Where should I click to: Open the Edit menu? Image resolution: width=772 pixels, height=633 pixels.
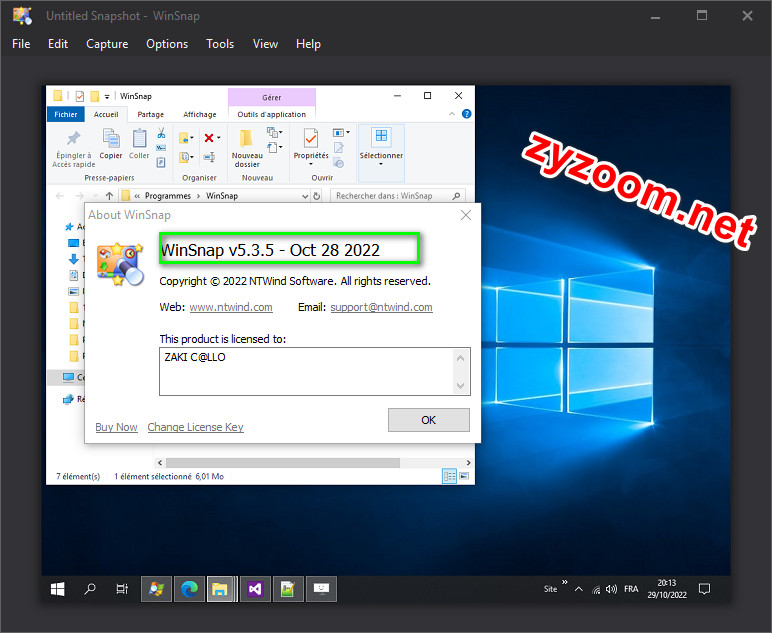coord(58,44)
